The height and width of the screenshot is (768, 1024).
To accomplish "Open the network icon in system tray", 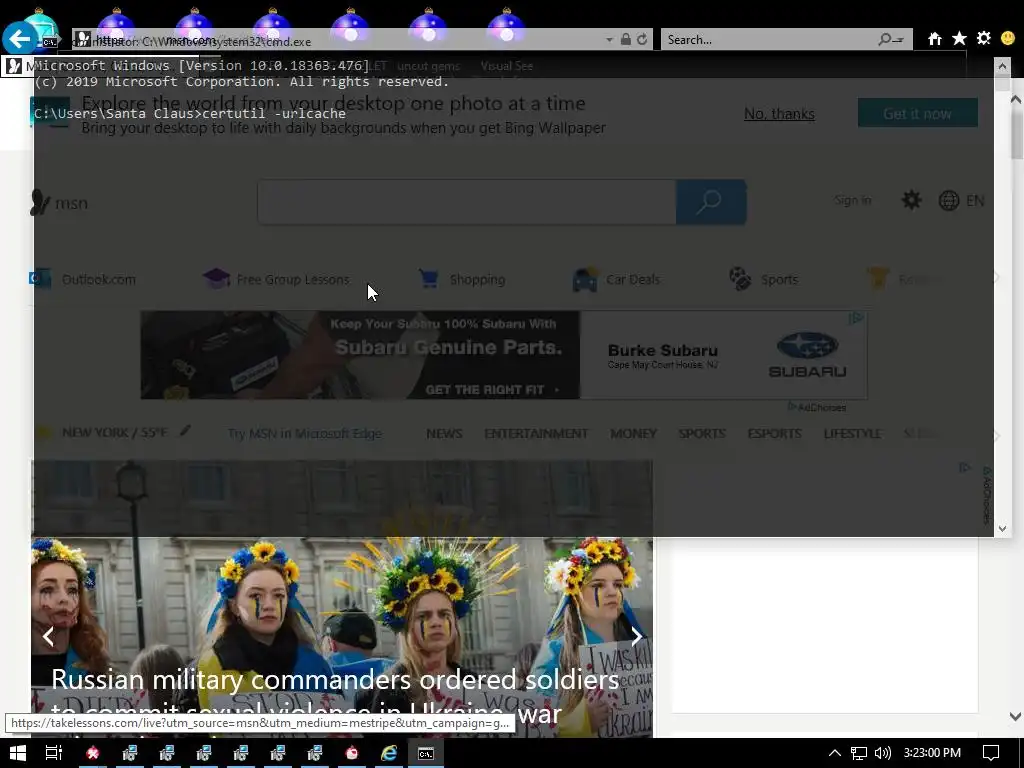I will (x=858, y=753).
